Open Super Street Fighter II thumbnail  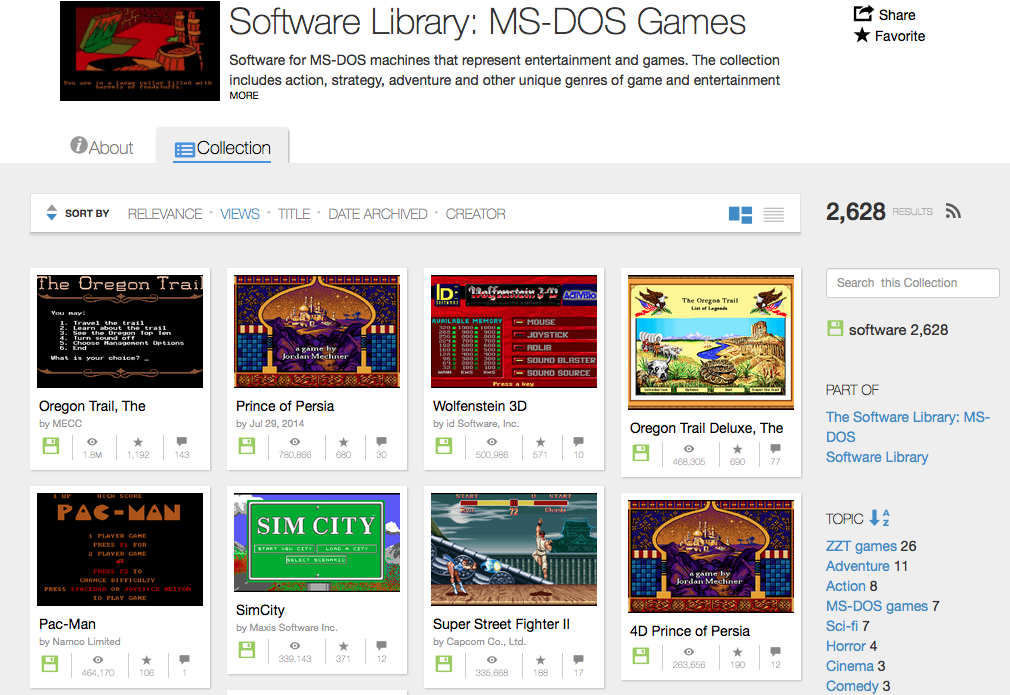point(514,549)
